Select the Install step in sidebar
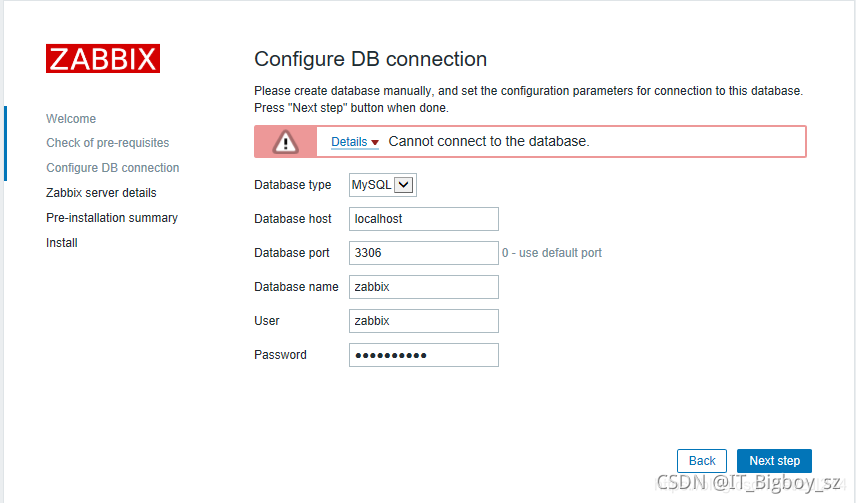 (x=62, y=243)
